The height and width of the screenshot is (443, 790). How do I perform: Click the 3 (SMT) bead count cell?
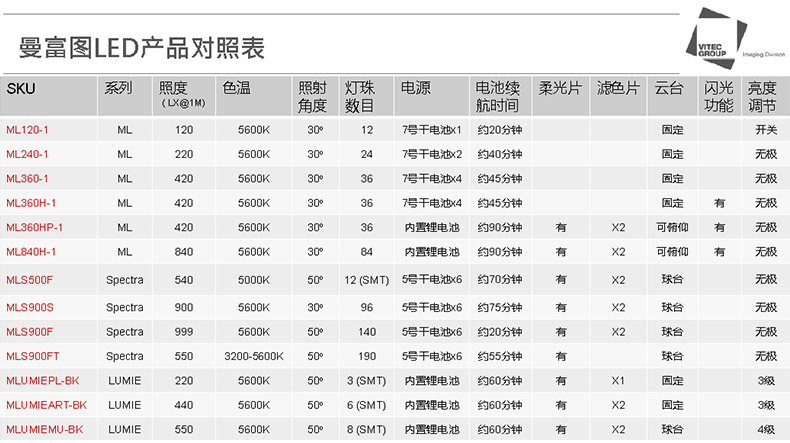pyautogui.click(x=367, y=381)
